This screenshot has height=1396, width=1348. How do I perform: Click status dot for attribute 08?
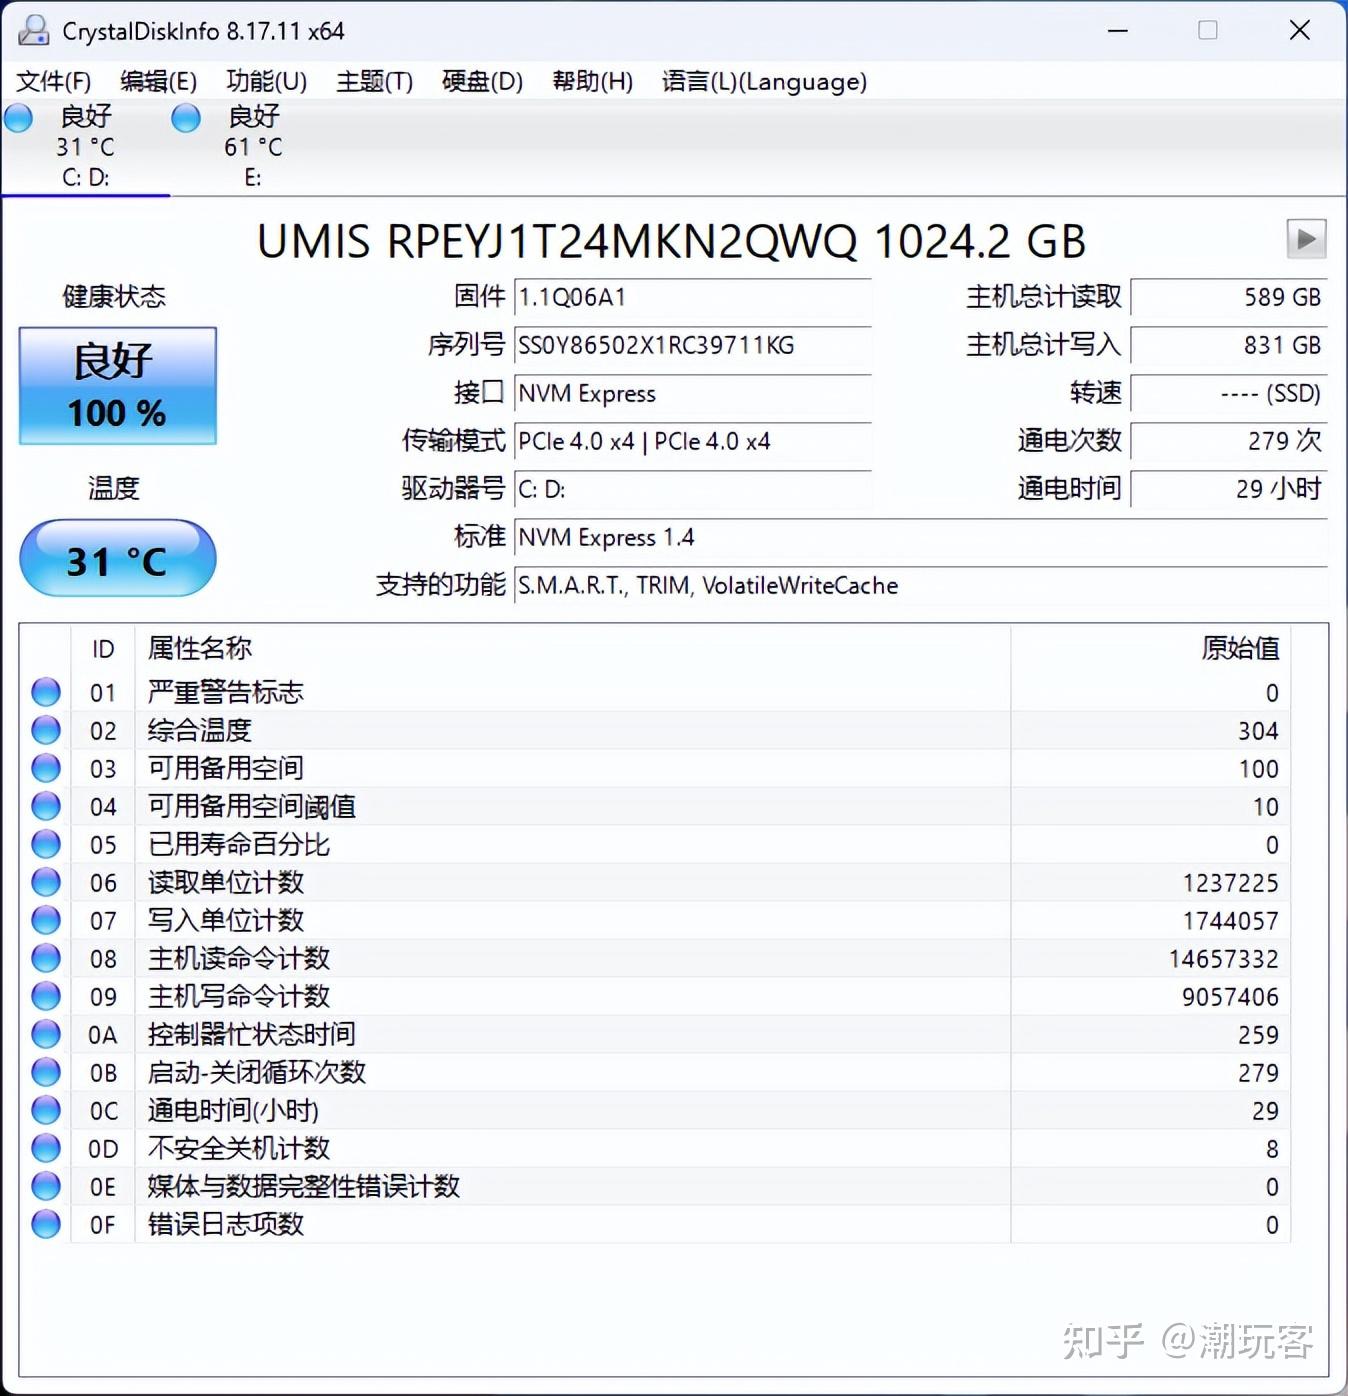(x=46, y=958)
